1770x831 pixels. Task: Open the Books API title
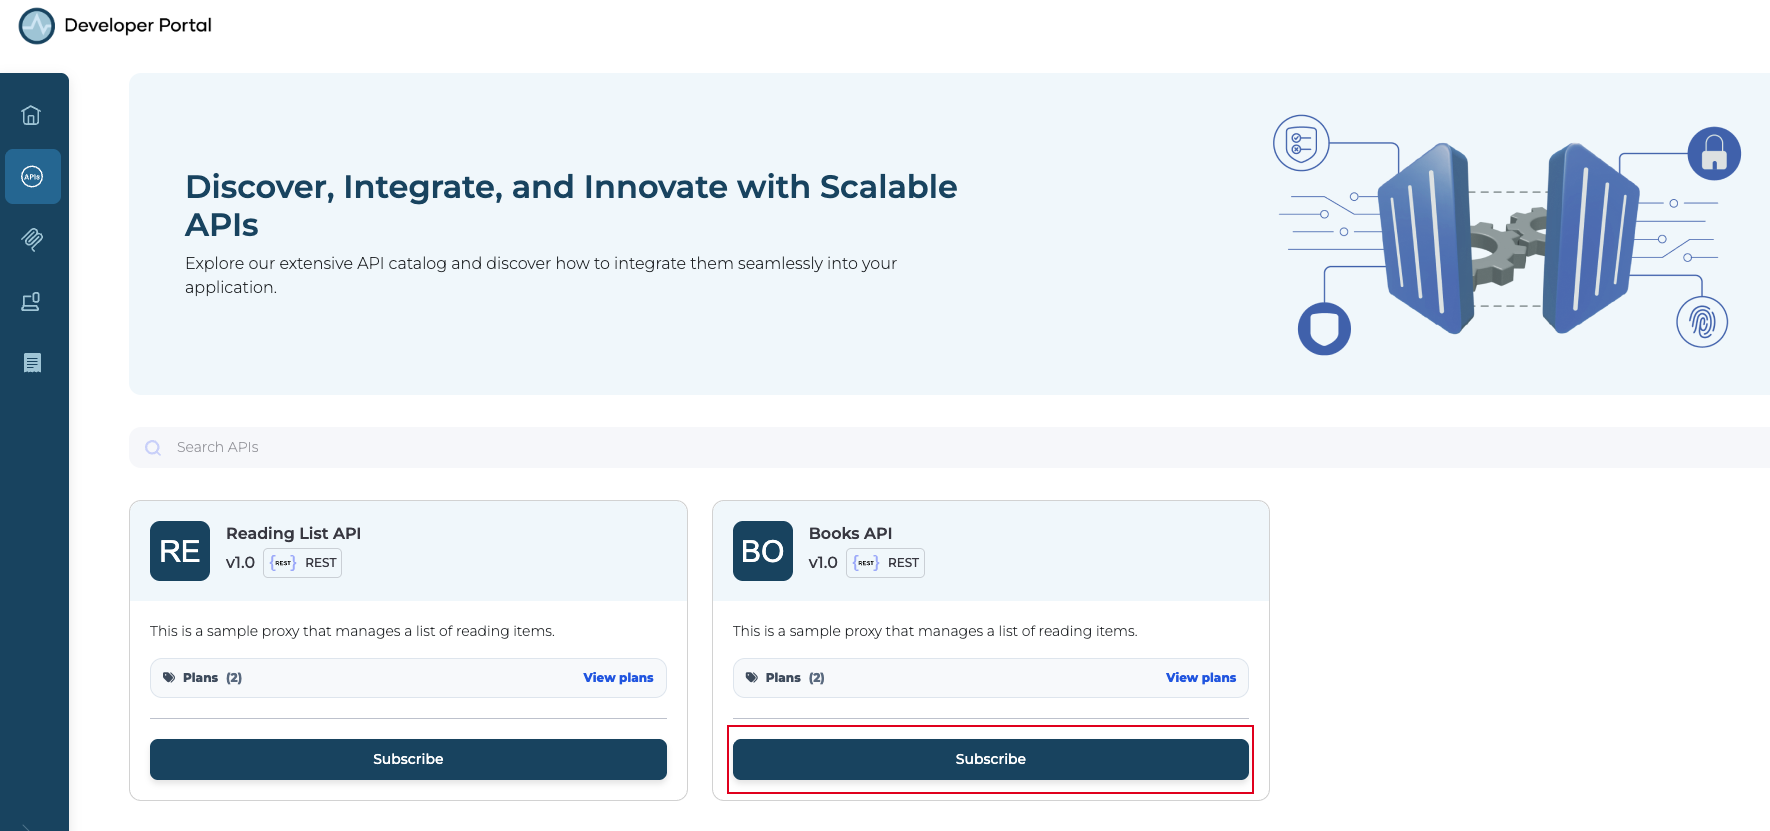(x=850, y=533)
